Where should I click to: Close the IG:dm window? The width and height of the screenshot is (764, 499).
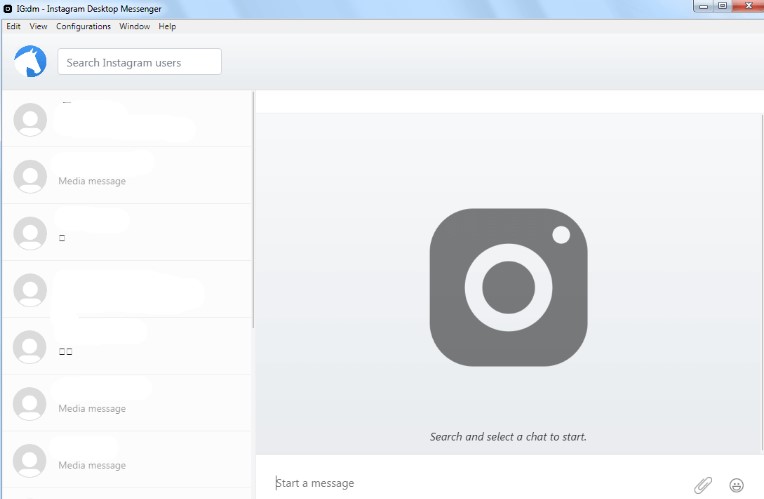748,6
